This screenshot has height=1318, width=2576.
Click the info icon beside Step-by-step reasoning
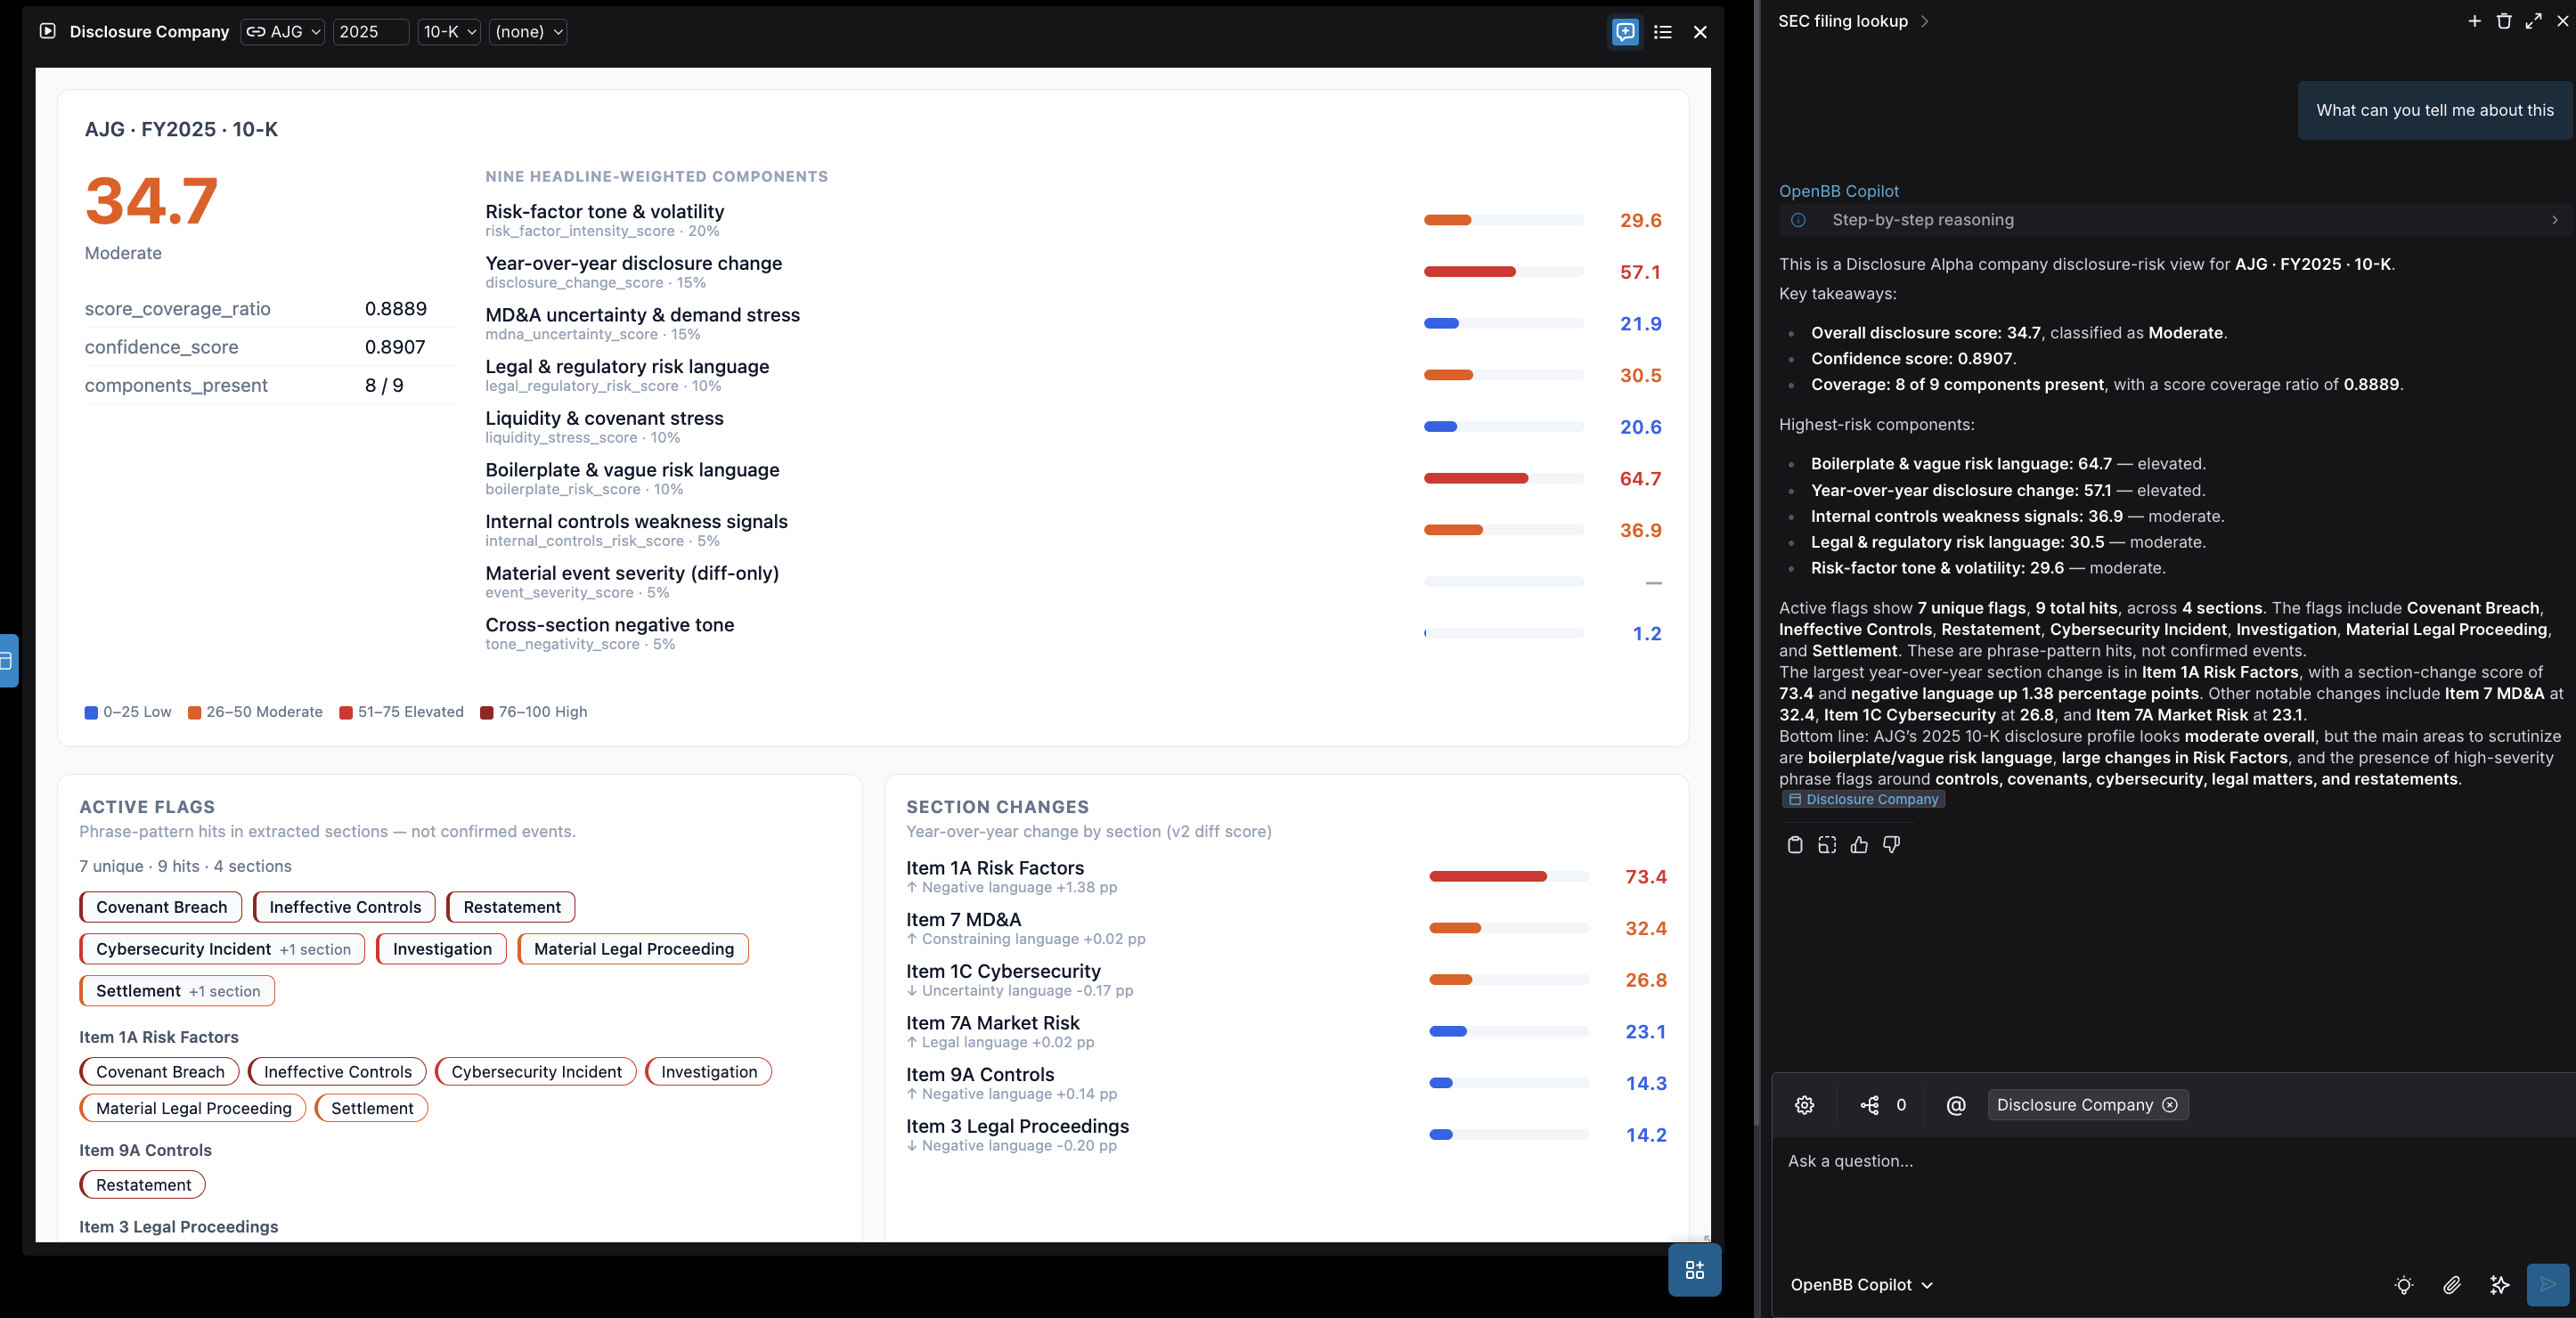point(1798,220)
